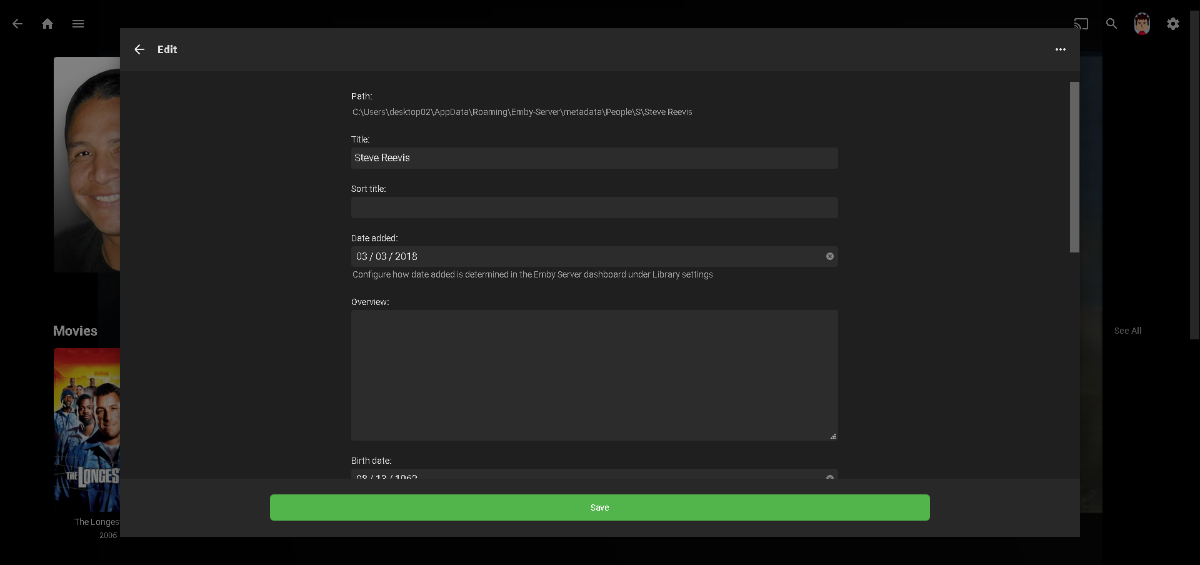Open the three-dot more options menu
Viewport: 1200px width, 565px height.
pyautogui.click(x=1060, y=49)
